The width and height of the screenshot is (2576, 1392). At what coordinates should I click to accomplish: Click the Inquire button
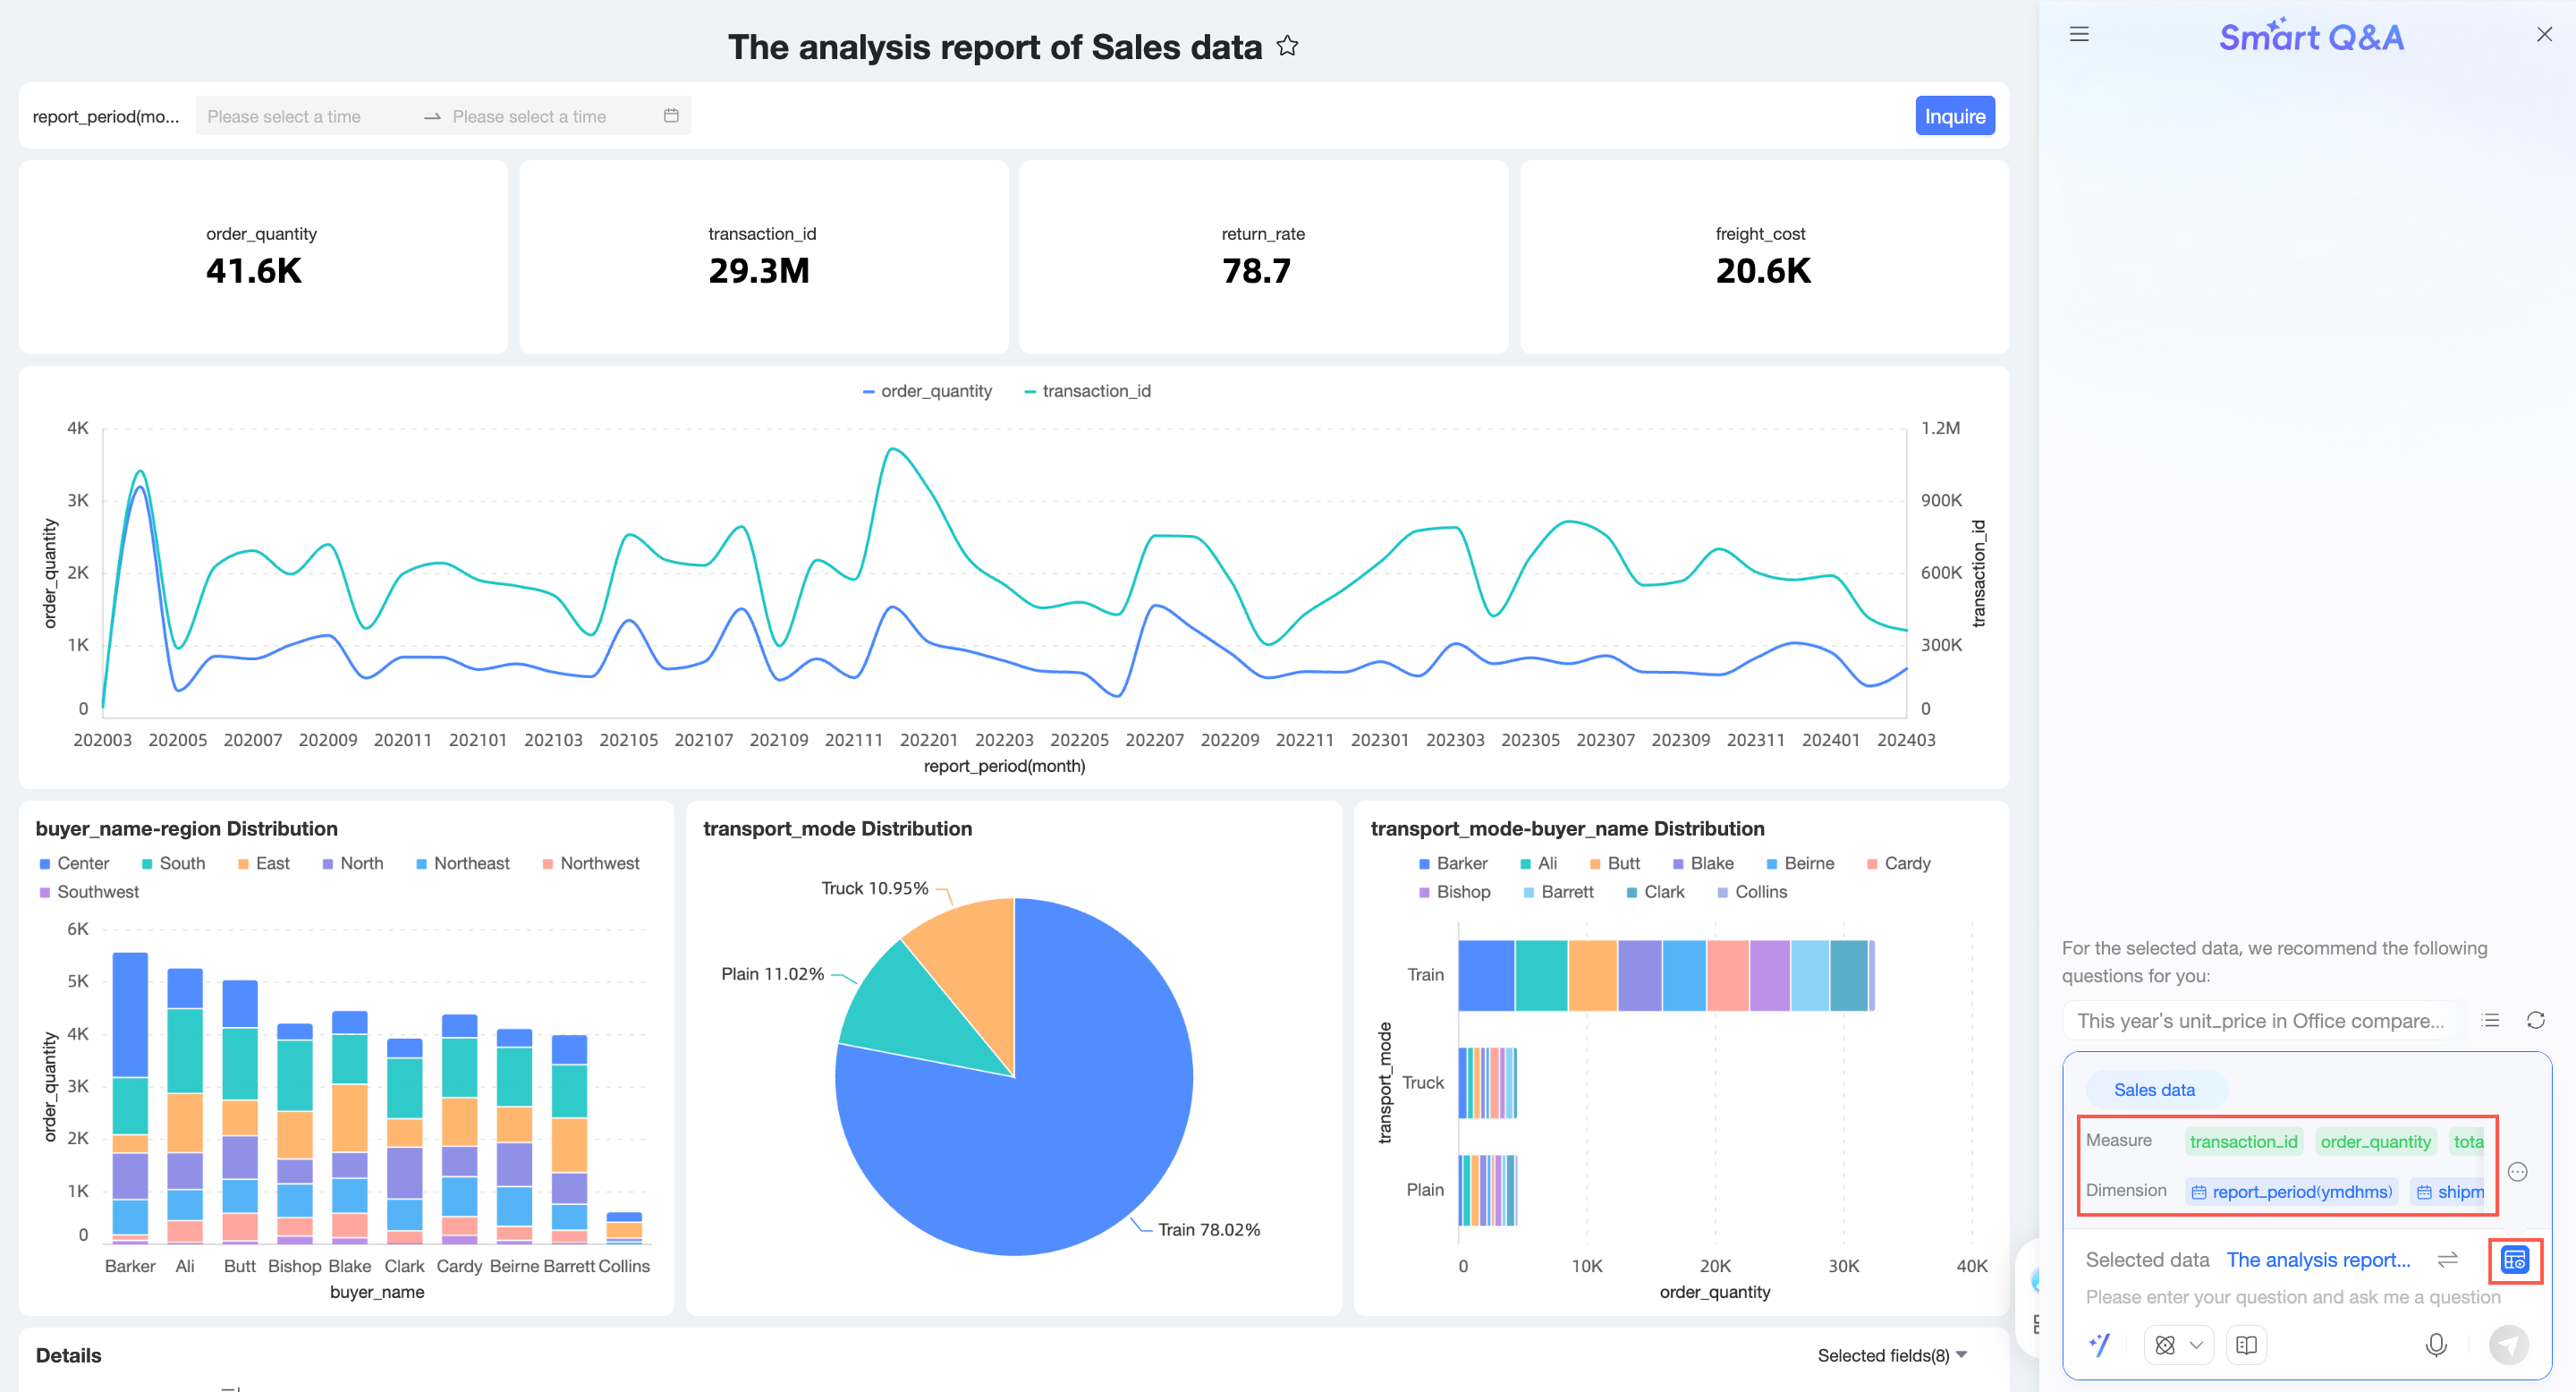(x=1954, y=116)
